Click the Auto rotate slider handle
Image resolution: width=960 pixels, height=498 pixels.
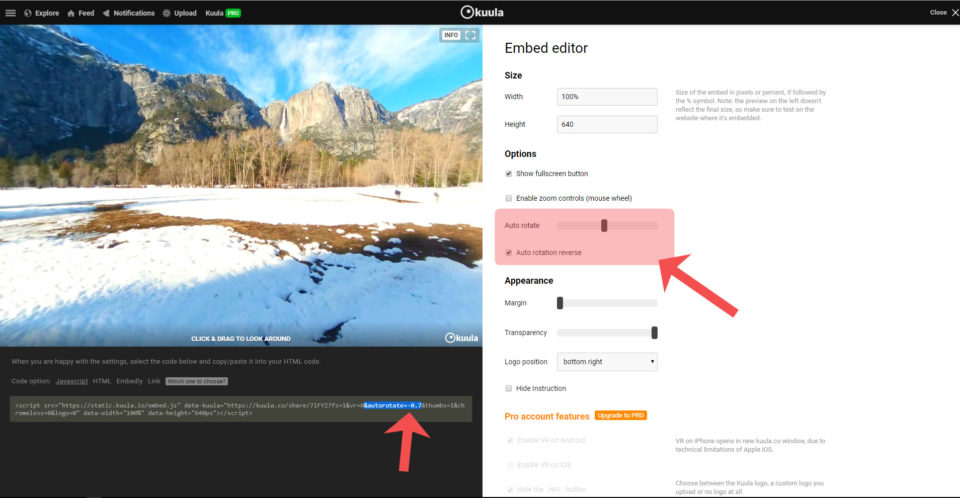pyautogui.click(x=604, y=225)
